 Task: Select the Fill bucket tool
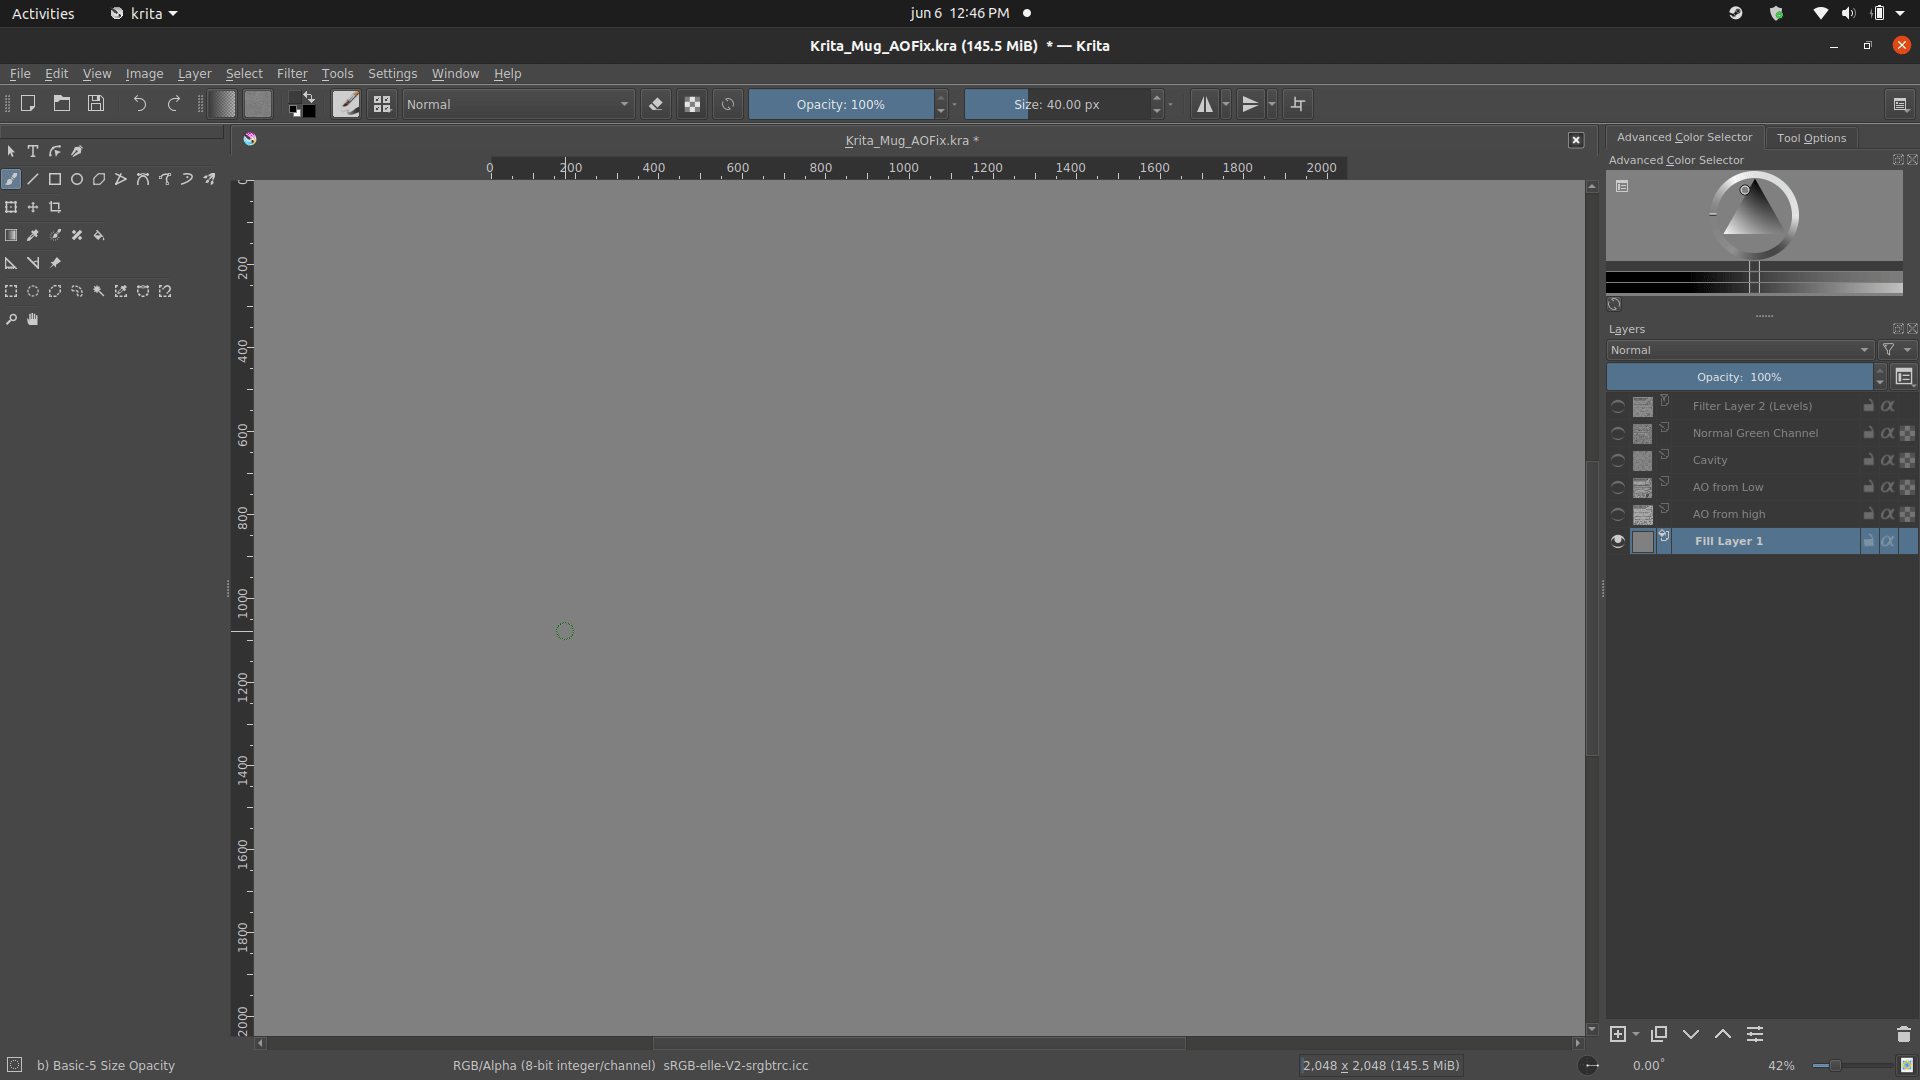click(x=99, y=235)
